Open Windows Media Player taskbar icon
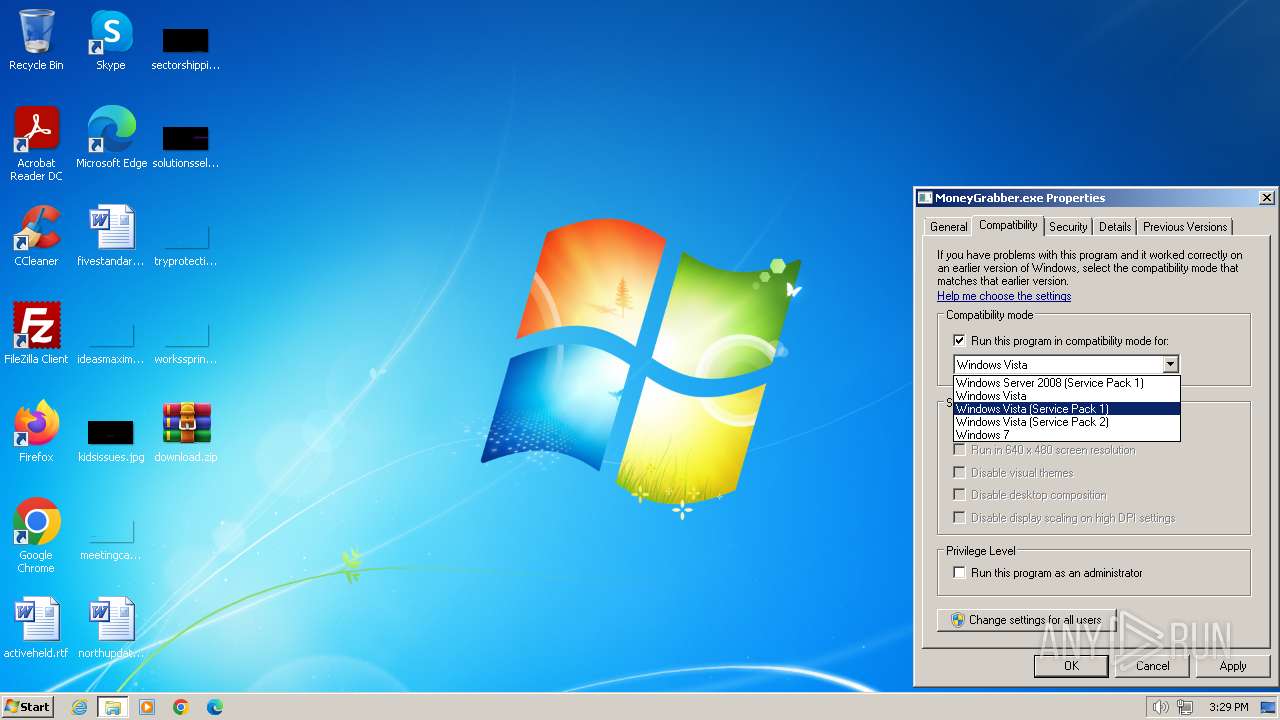 click(x=147, y=707)
